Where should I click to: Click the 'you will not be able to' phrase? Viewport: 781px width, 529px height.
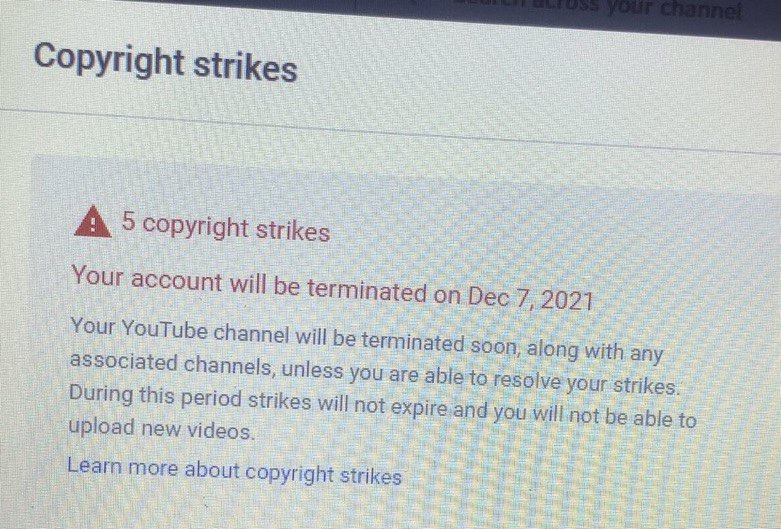coord(595,416)
